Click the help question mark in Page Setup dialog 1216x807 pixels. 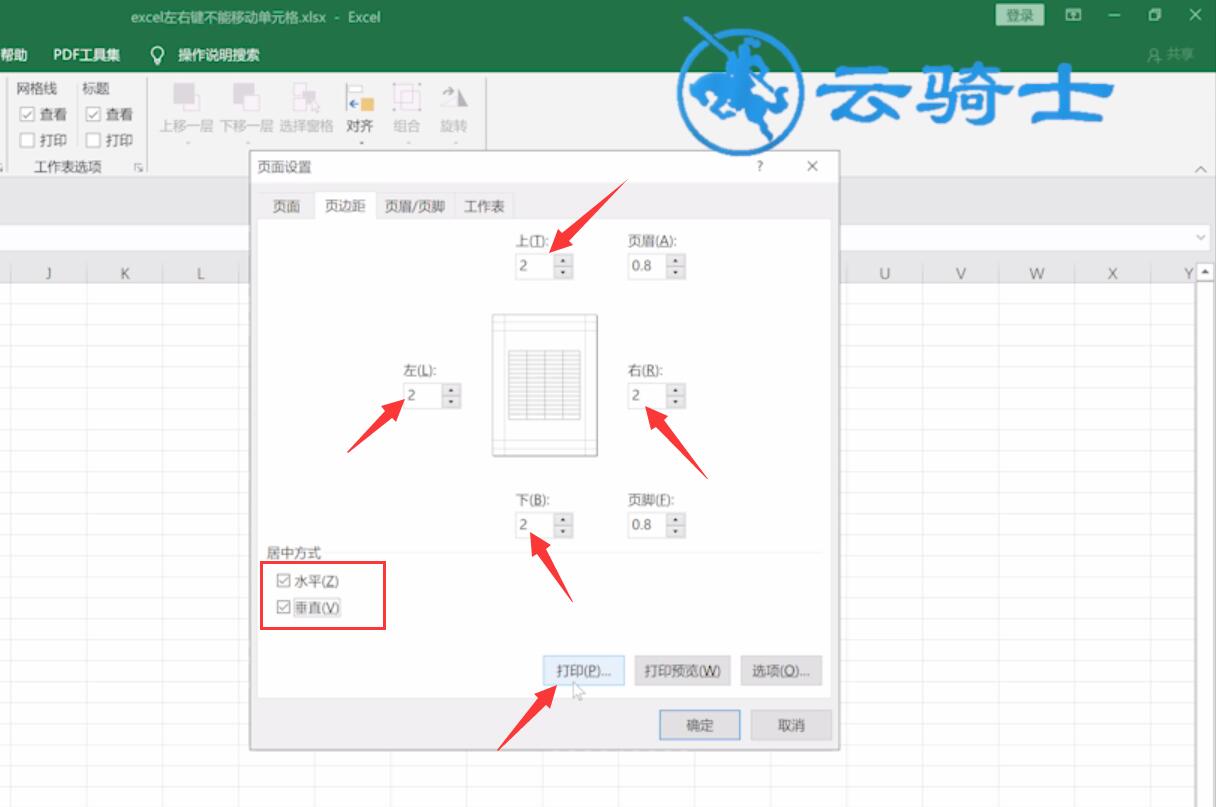pos(760,166)
